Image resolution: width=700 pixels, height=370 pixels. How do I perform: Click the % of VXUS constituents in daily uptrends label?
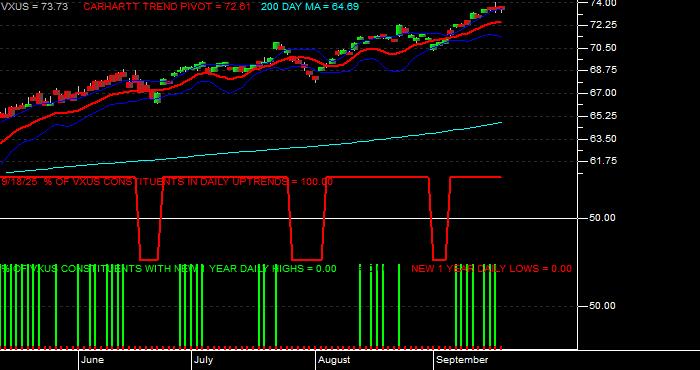tap(167, 182)
